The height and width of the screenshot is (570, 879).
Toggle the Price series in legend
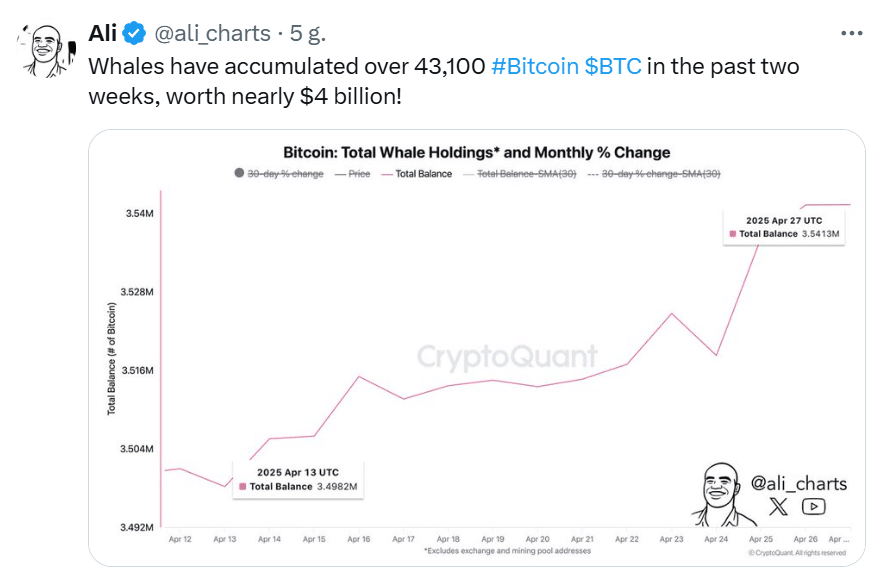[354, 173]
